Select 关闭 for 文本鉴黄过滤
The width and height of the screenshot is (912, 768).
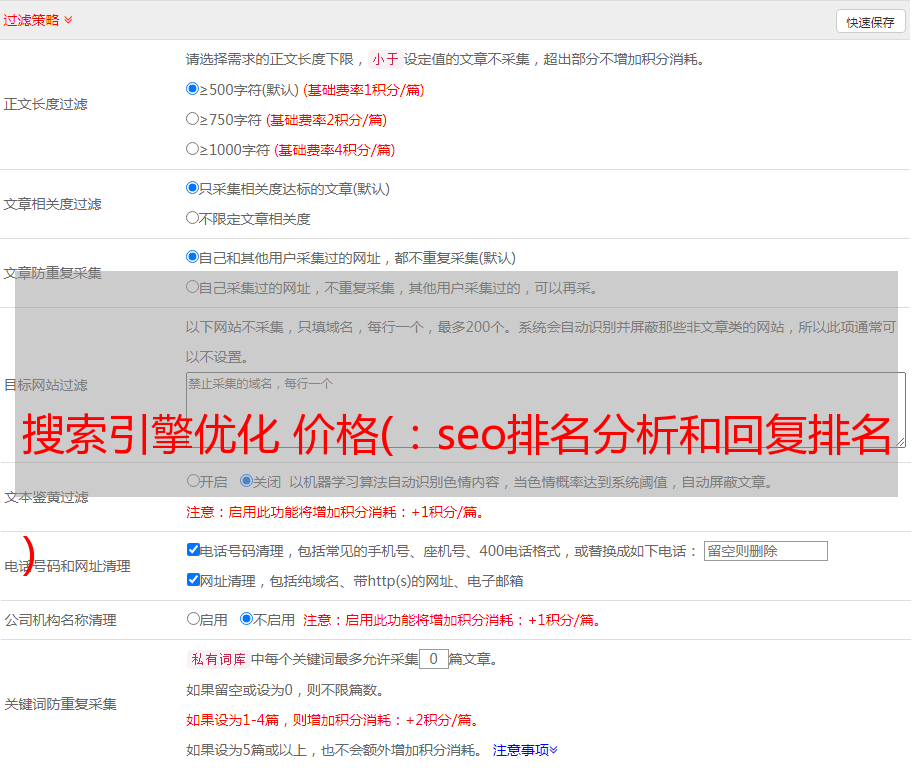(247, 481)
